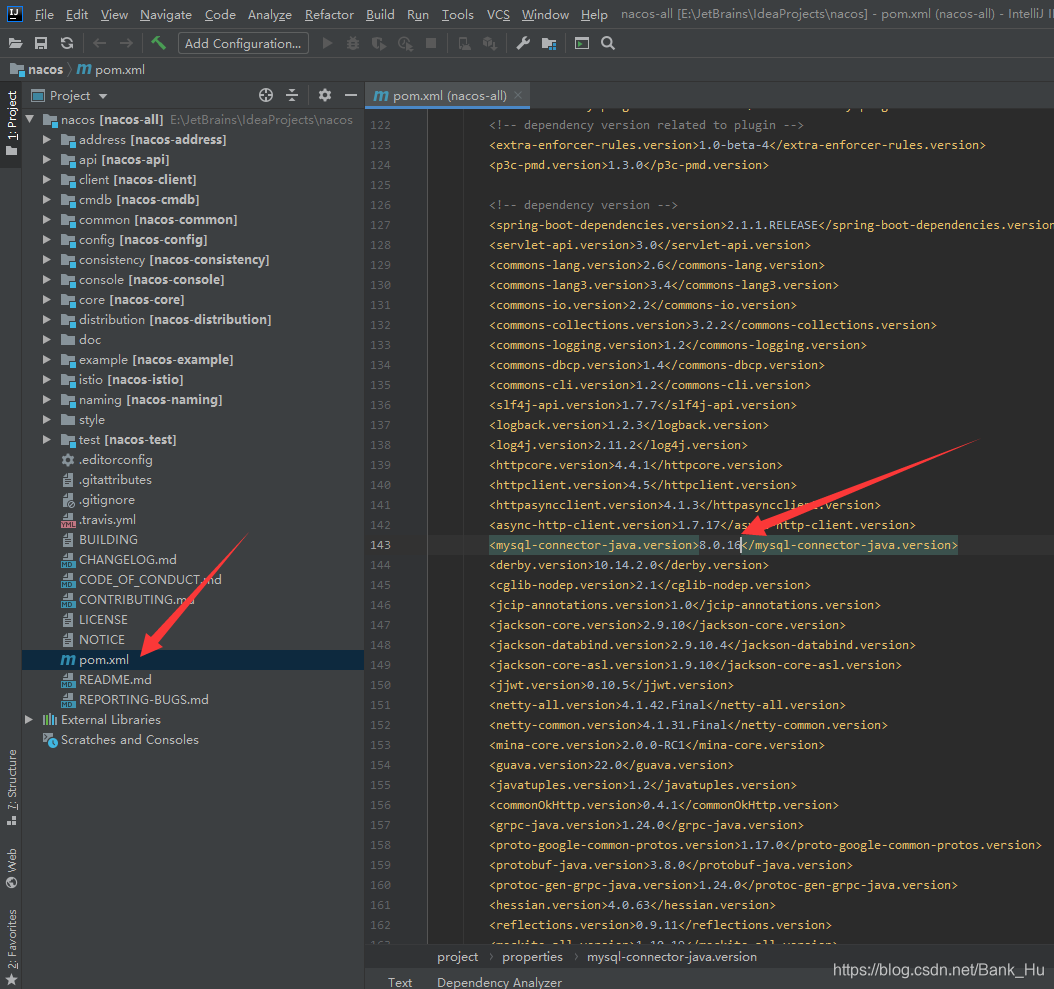Open Settings via the wrench icon

point(523,43)
